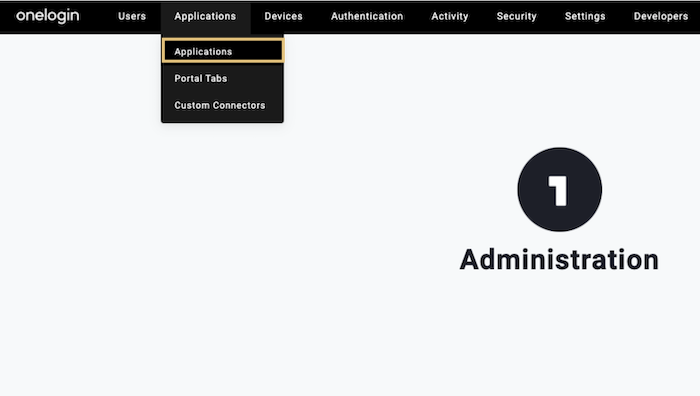The width and height of the screenshot is (700, 396).
Task: Open the Developers menu
Action: point(661,17)
